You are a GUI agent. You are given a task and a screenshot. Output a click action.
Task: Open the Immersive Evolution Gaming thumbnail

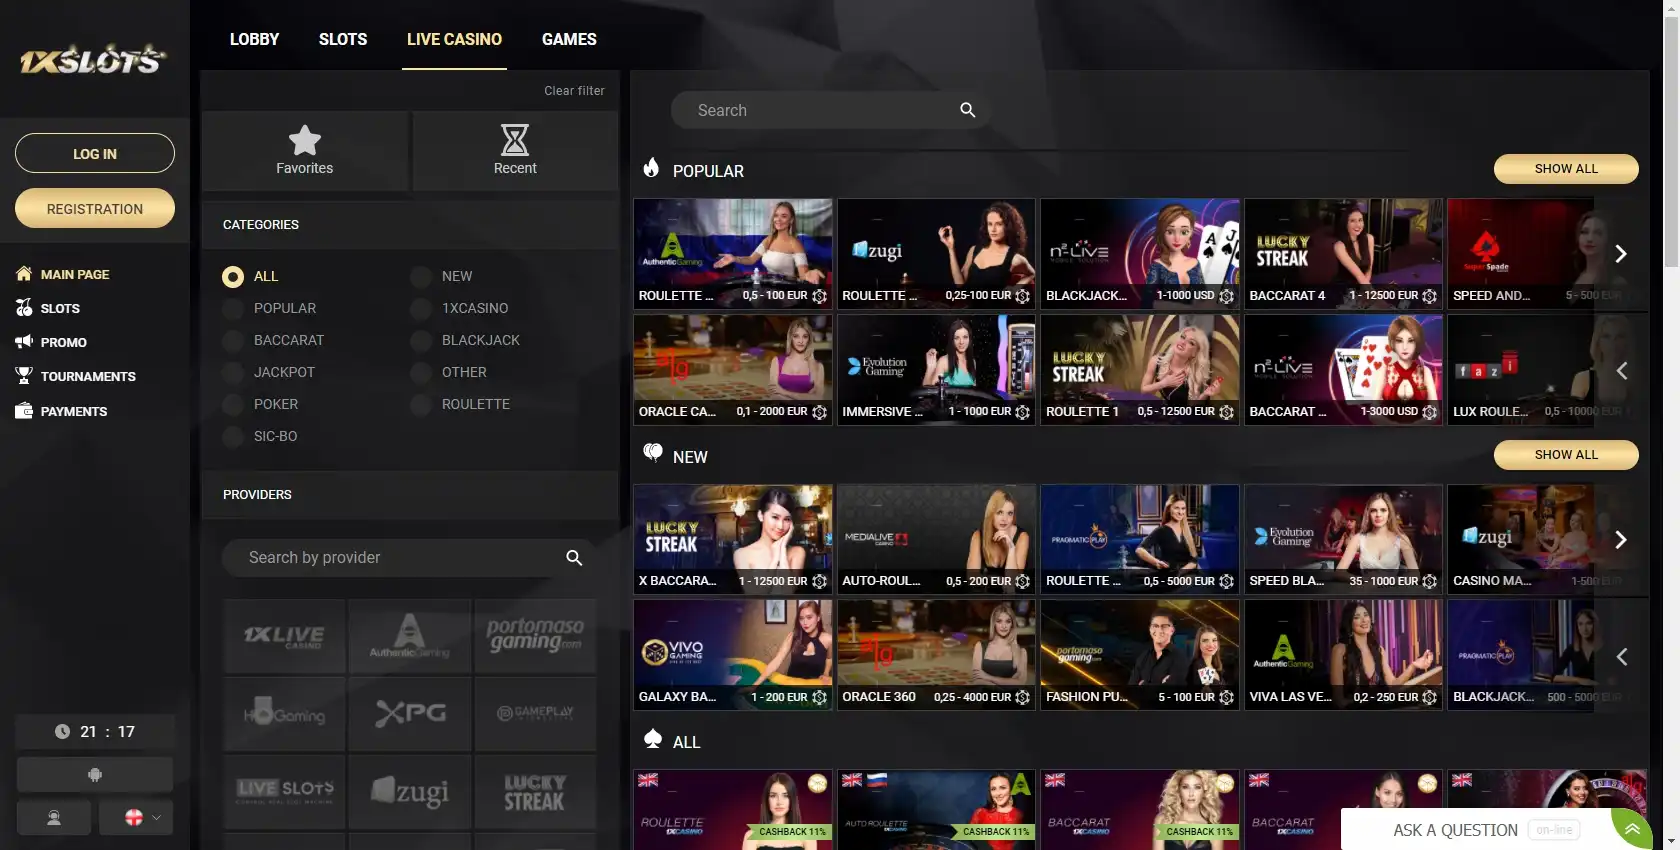point(936,370)
